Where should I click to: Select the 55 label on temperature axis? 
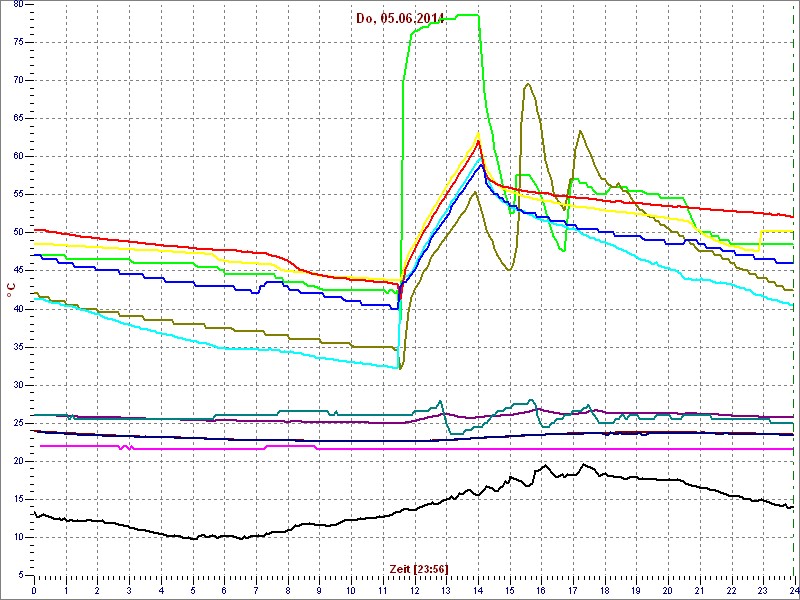(18, 195)
